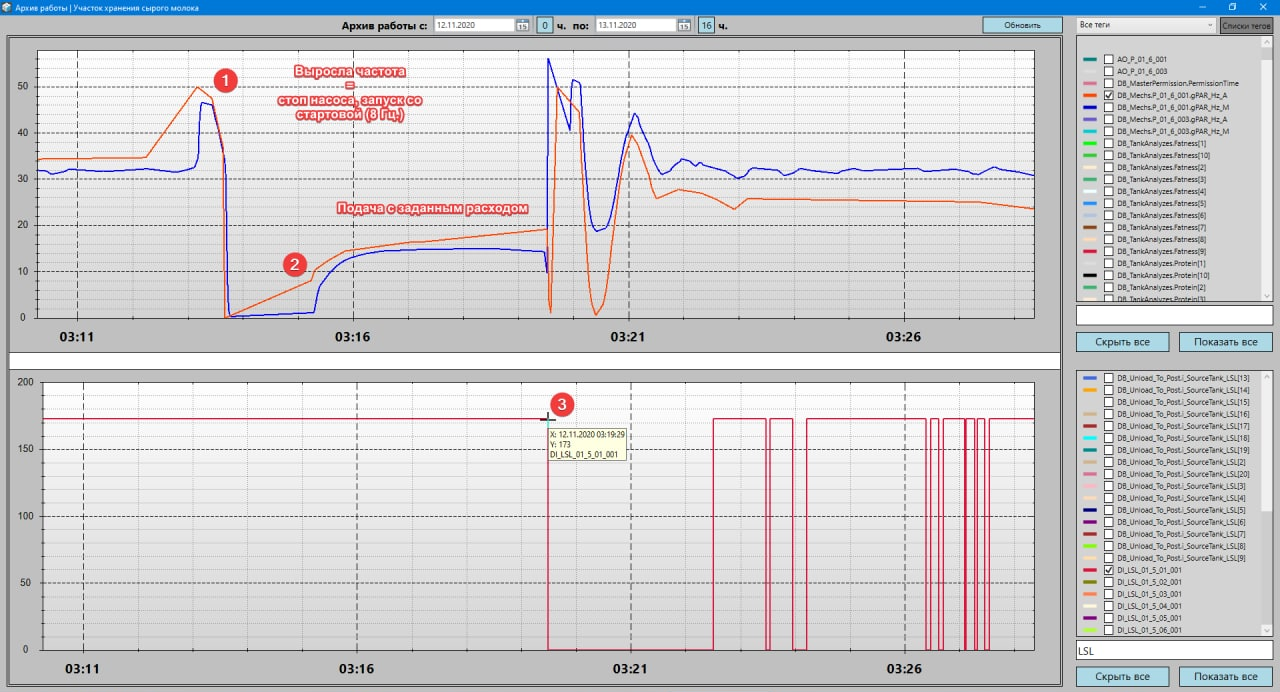Click the app icon in title bar
Viewport: 1280px width, 692px height.
8,7
